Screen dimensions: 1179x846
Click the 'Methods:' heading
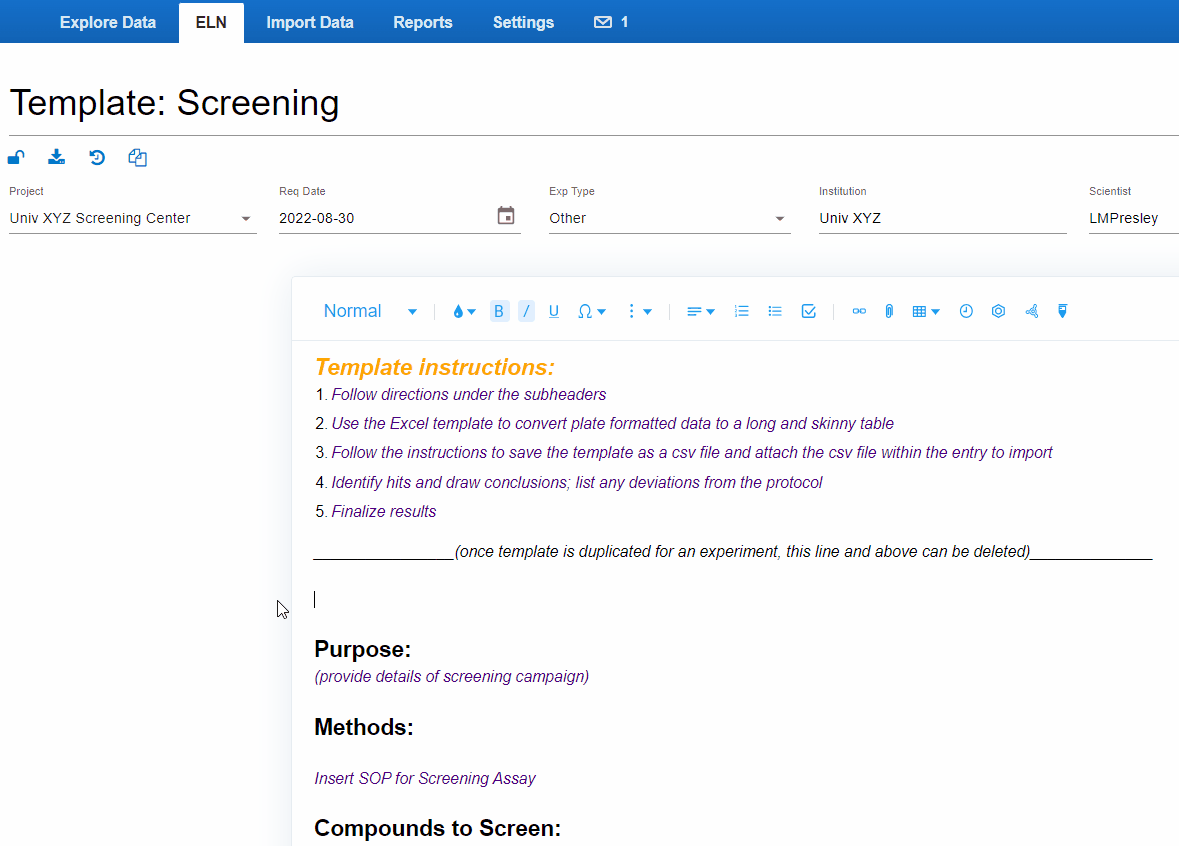pyautogui.click(x=364, y=727)
